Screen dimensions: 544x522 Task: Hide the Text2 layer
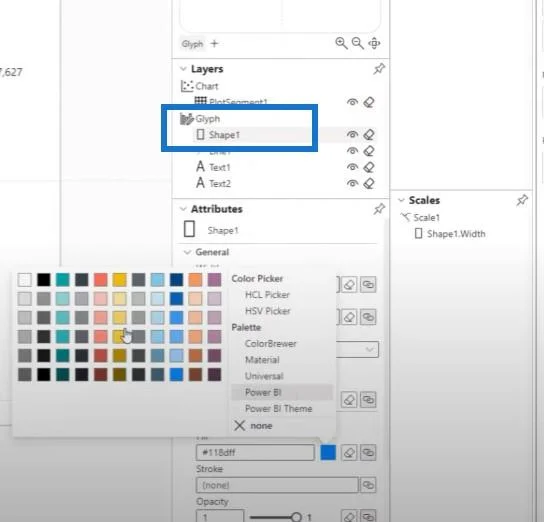[352, 183]
